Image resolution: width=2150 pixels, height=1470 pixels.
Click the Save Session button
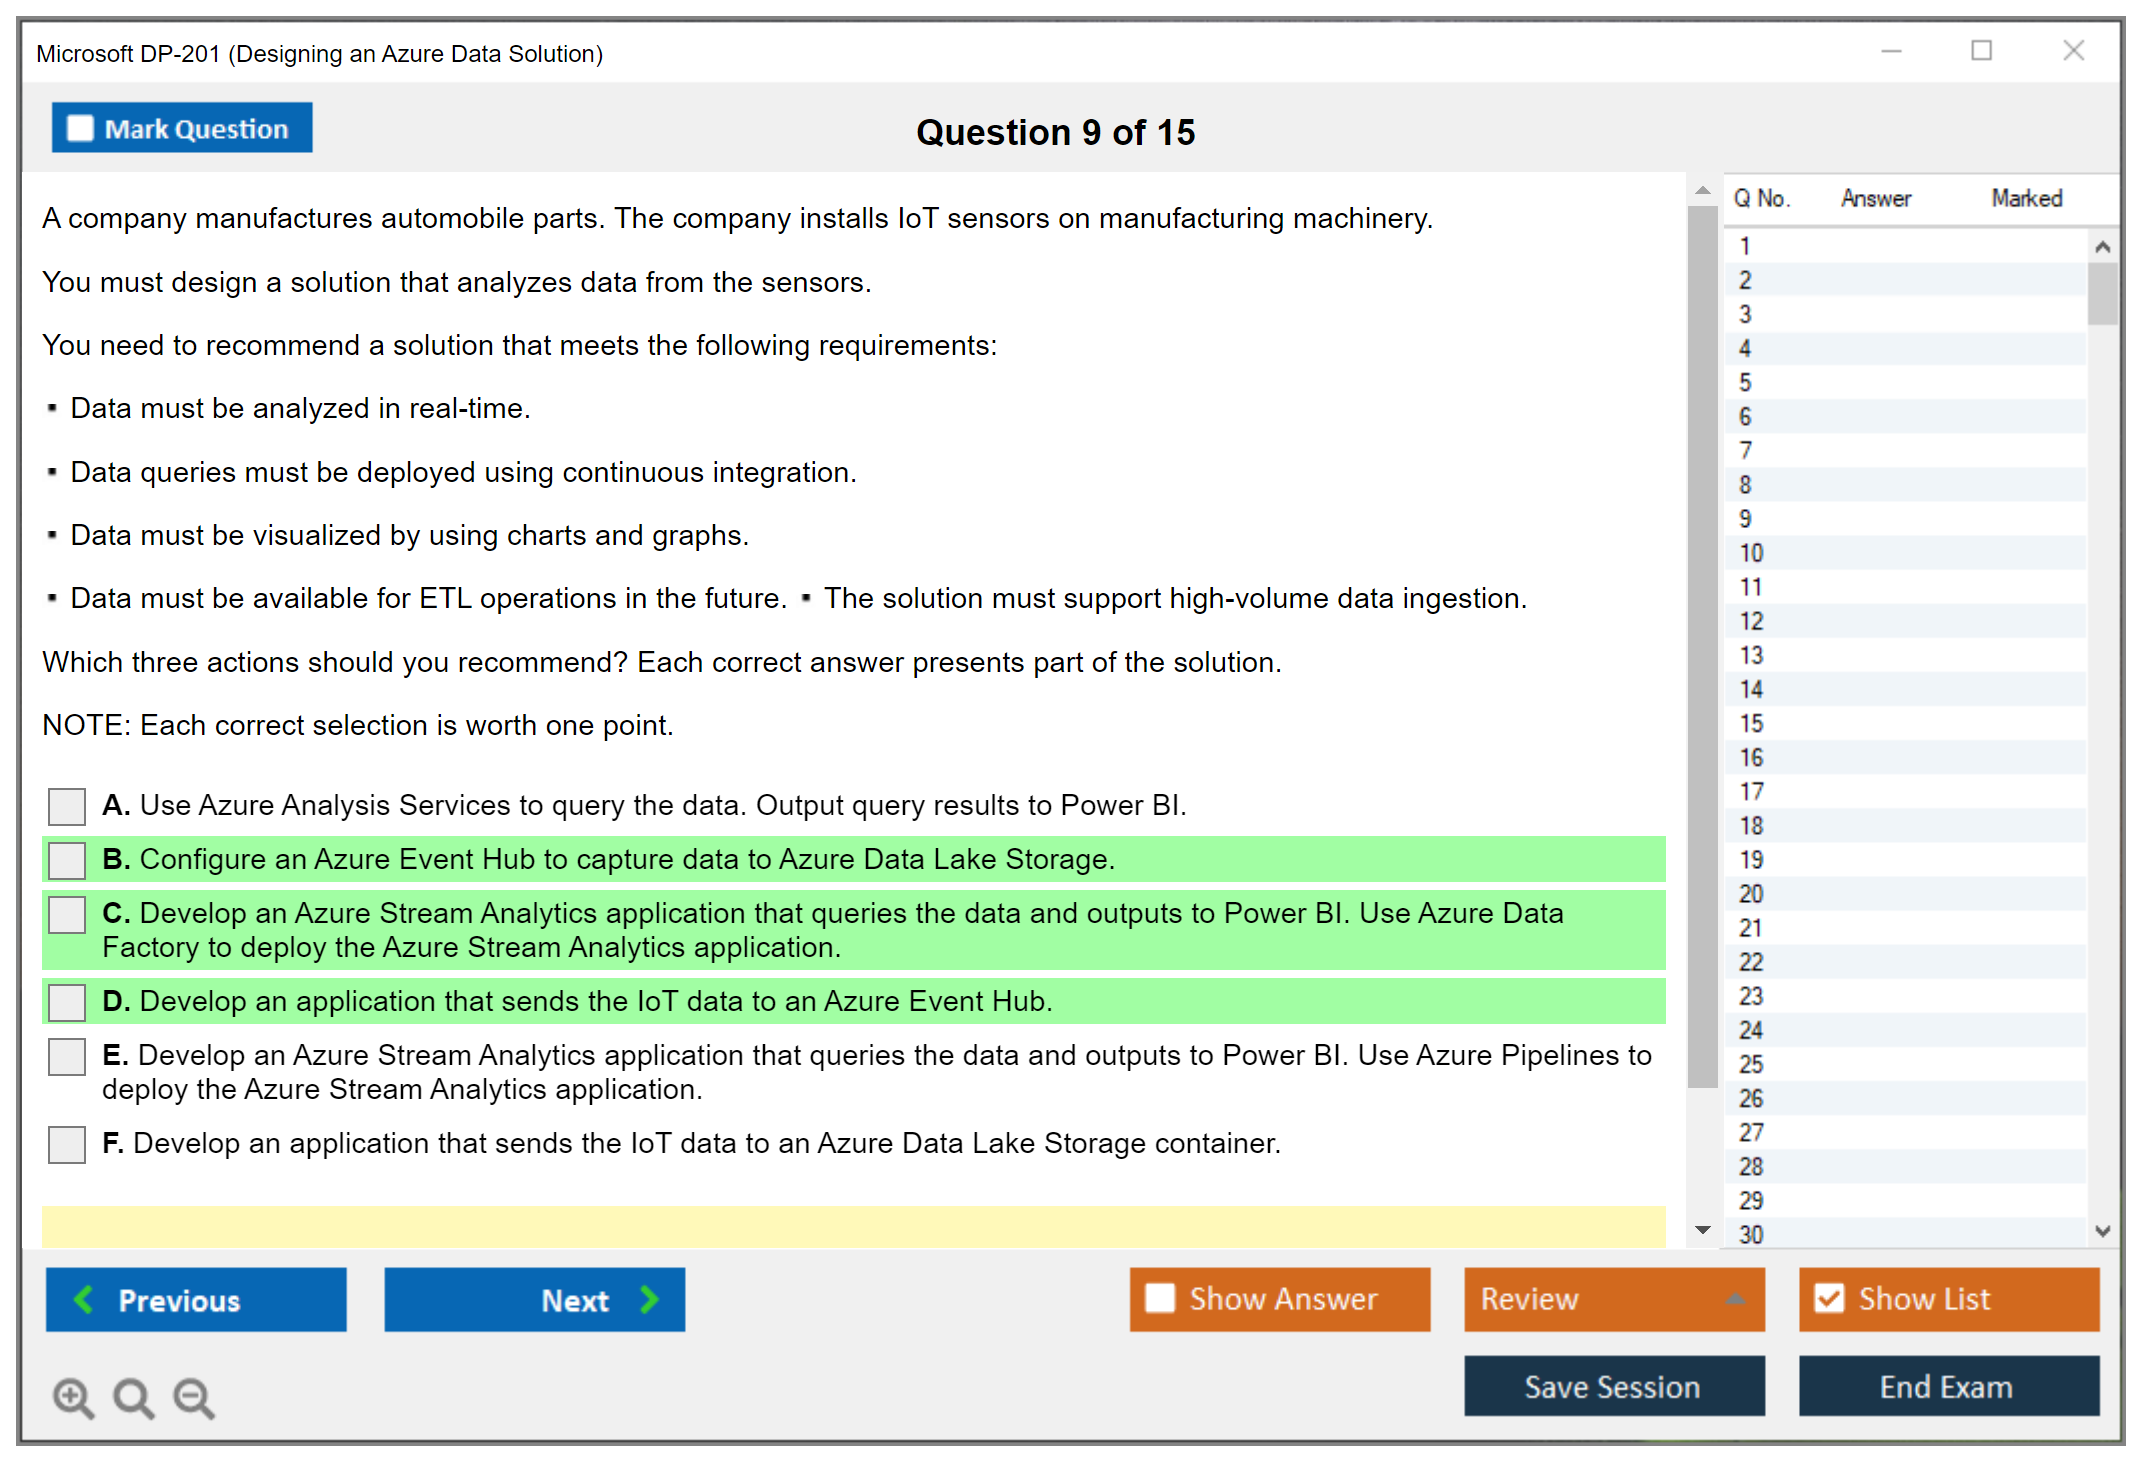pyautogui.click(x=1613, y=1386)
